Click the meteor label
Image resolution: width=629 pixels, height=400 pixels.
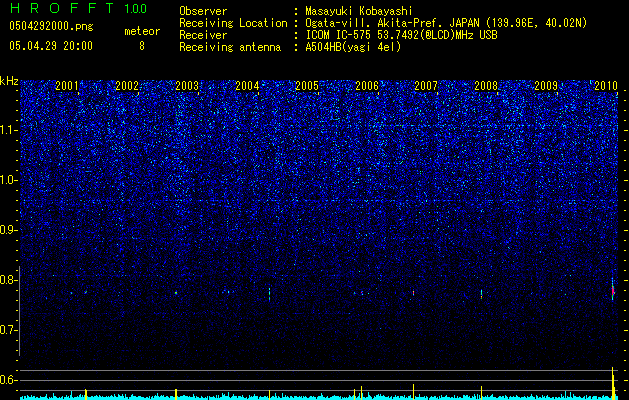coord(142,31)
